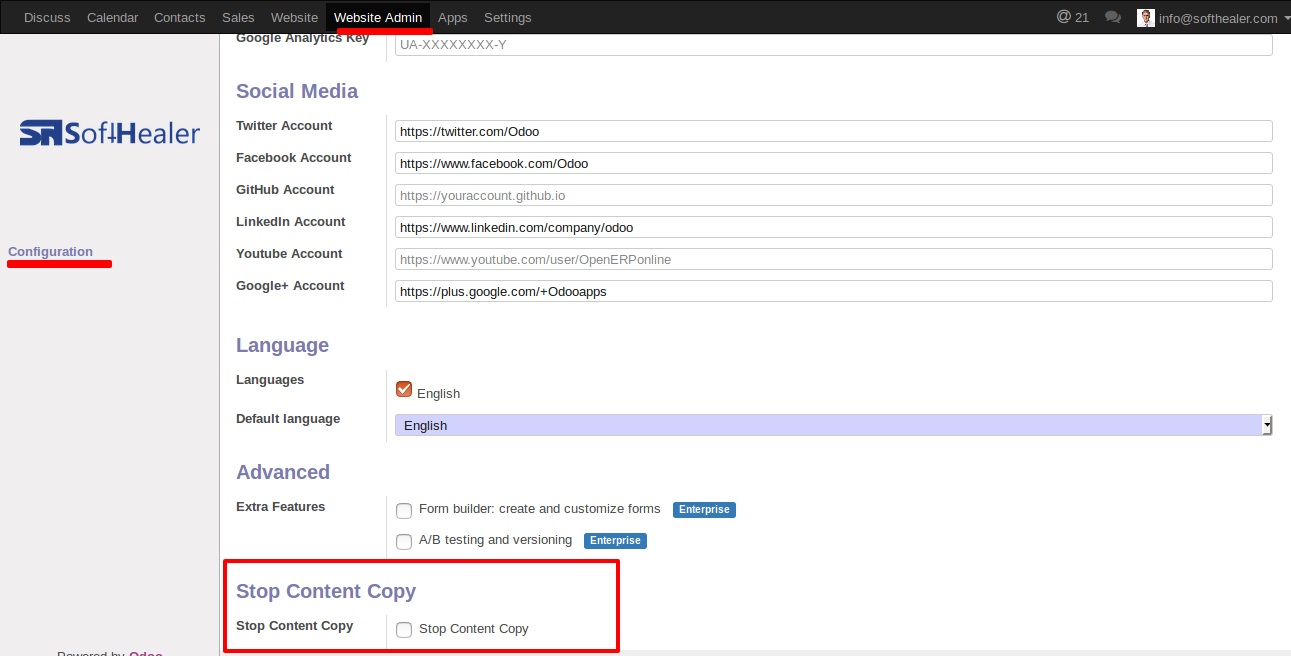Viewport: 1291px width, 656px height.
Task: Edit the Google+ Account field
Action: [834, 291]
